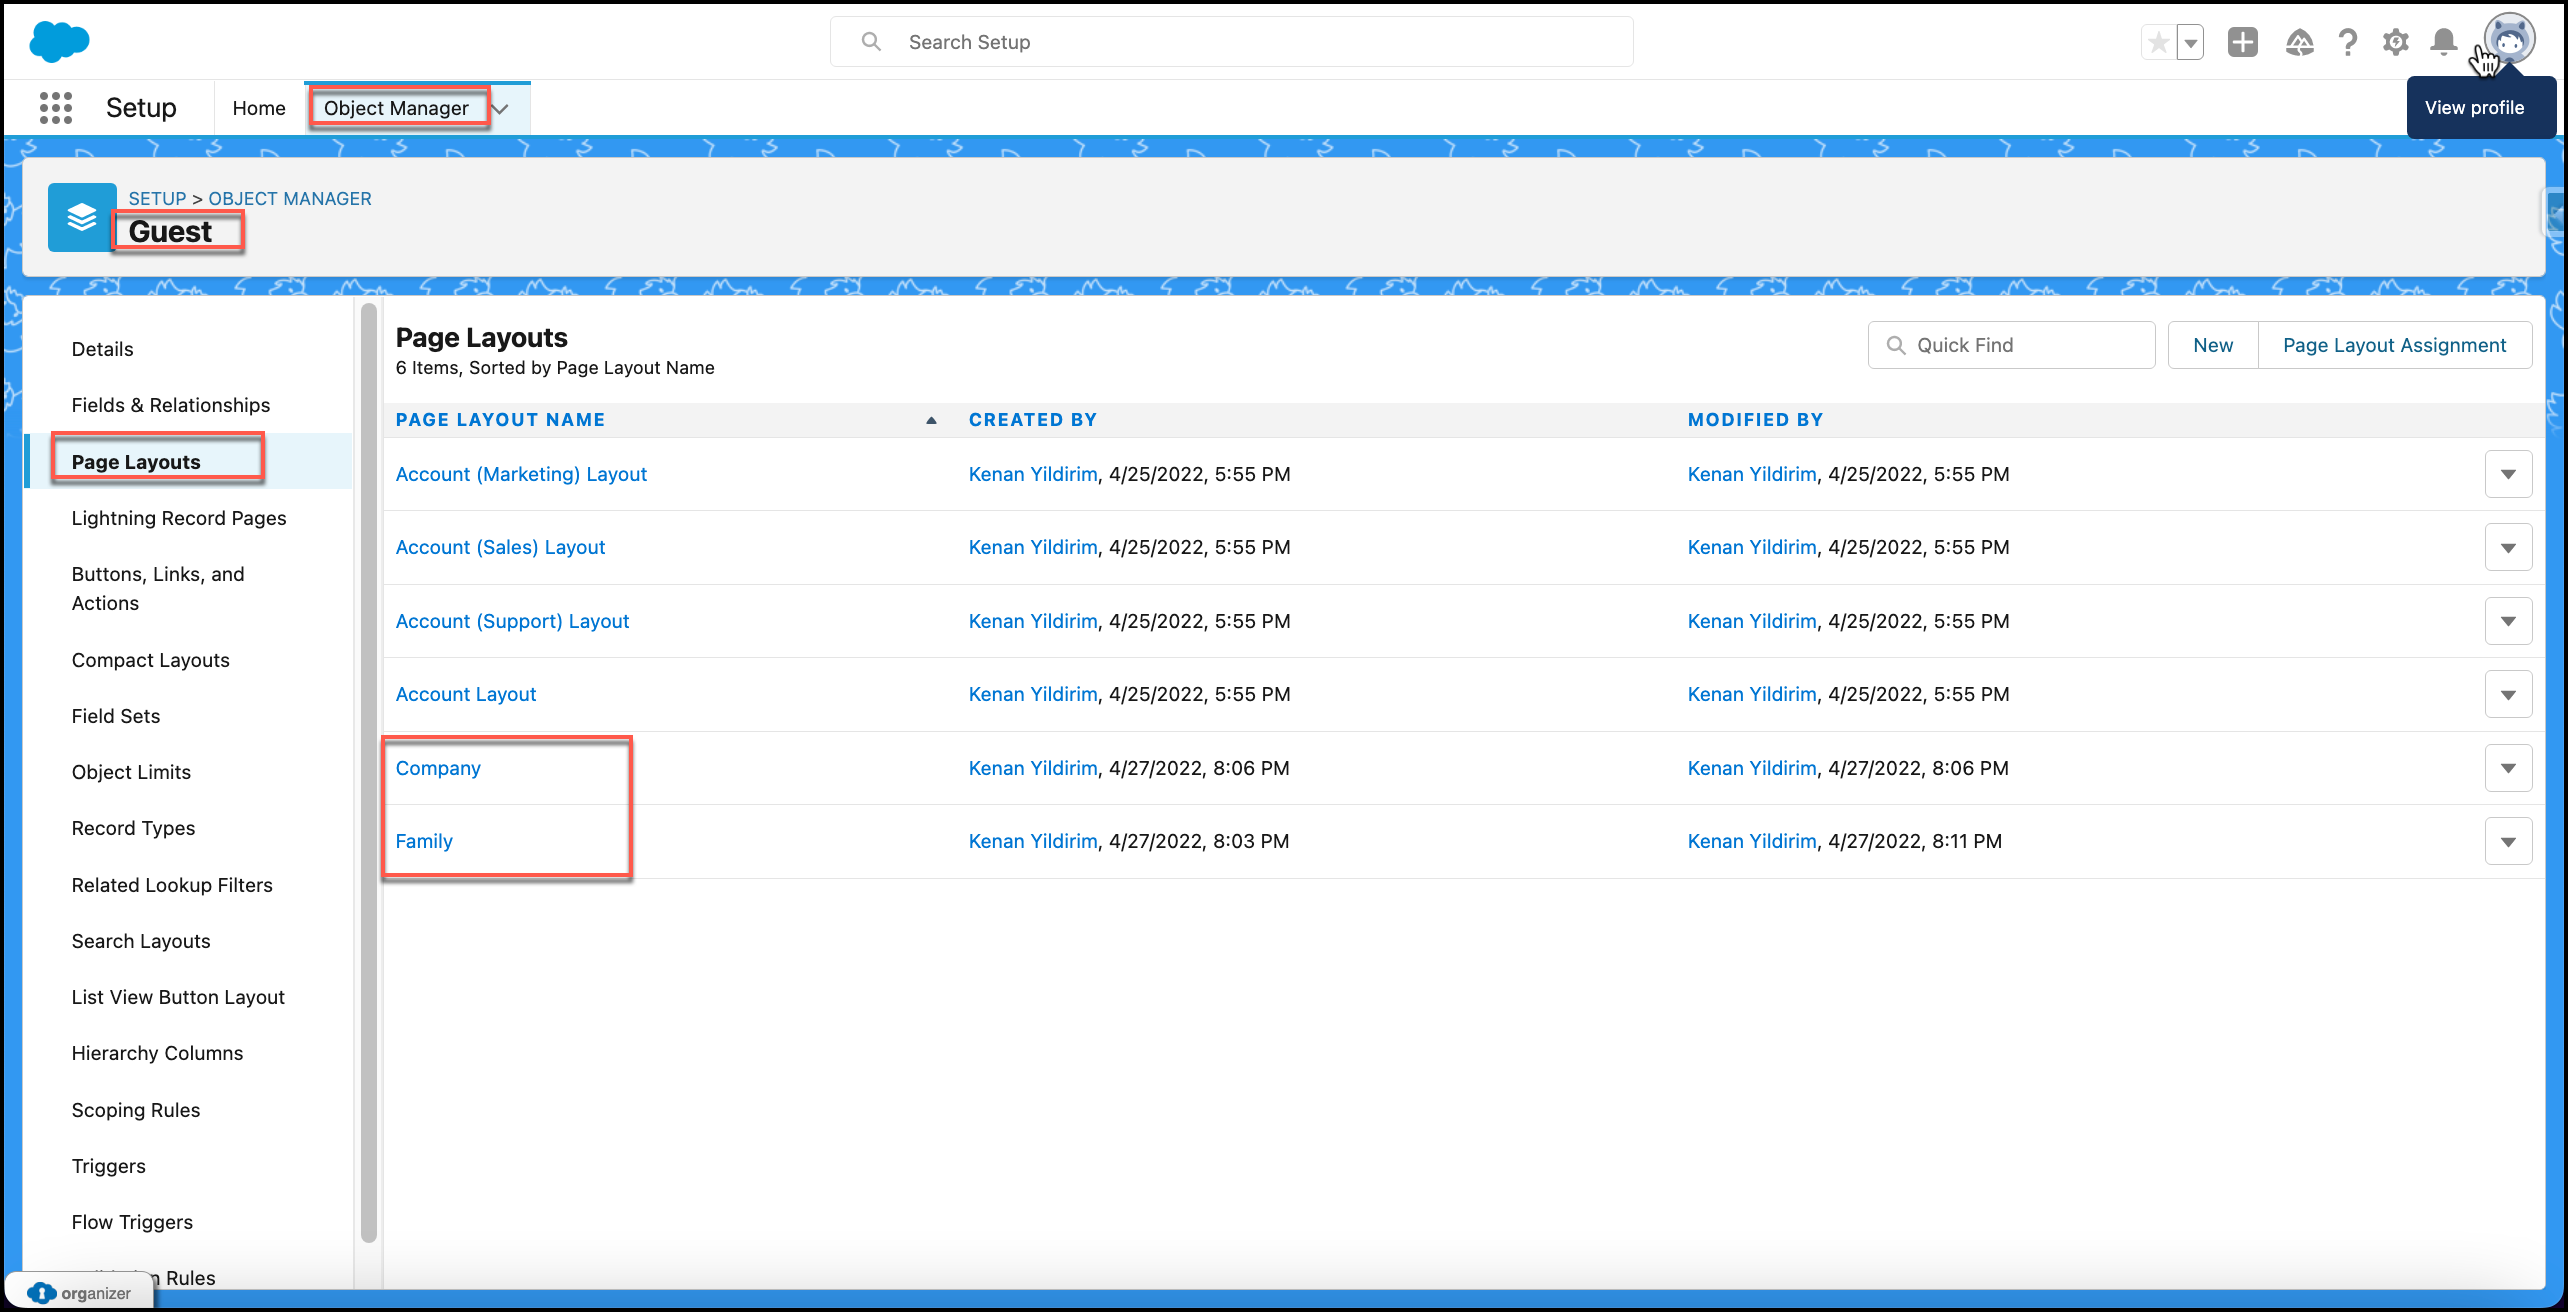Open Page Layout Assignment

(x=2395, y=345)
